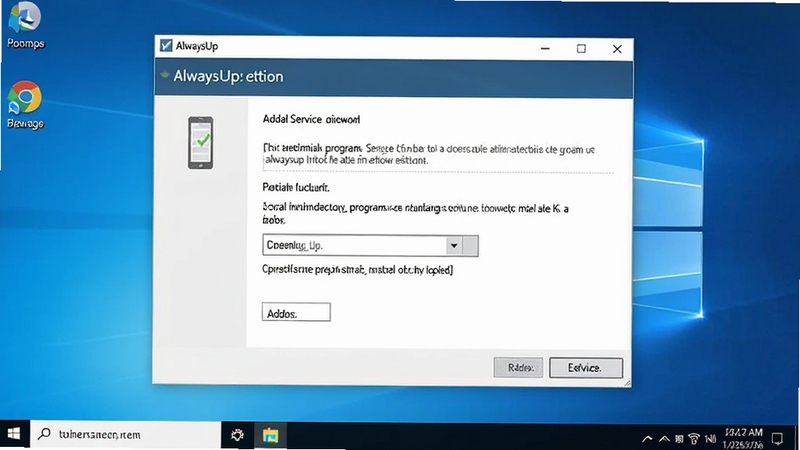Click the dropdown arrow of the combo box
Image resolution: width=800 pixels, height=450 pixels.
click(454, 245)
